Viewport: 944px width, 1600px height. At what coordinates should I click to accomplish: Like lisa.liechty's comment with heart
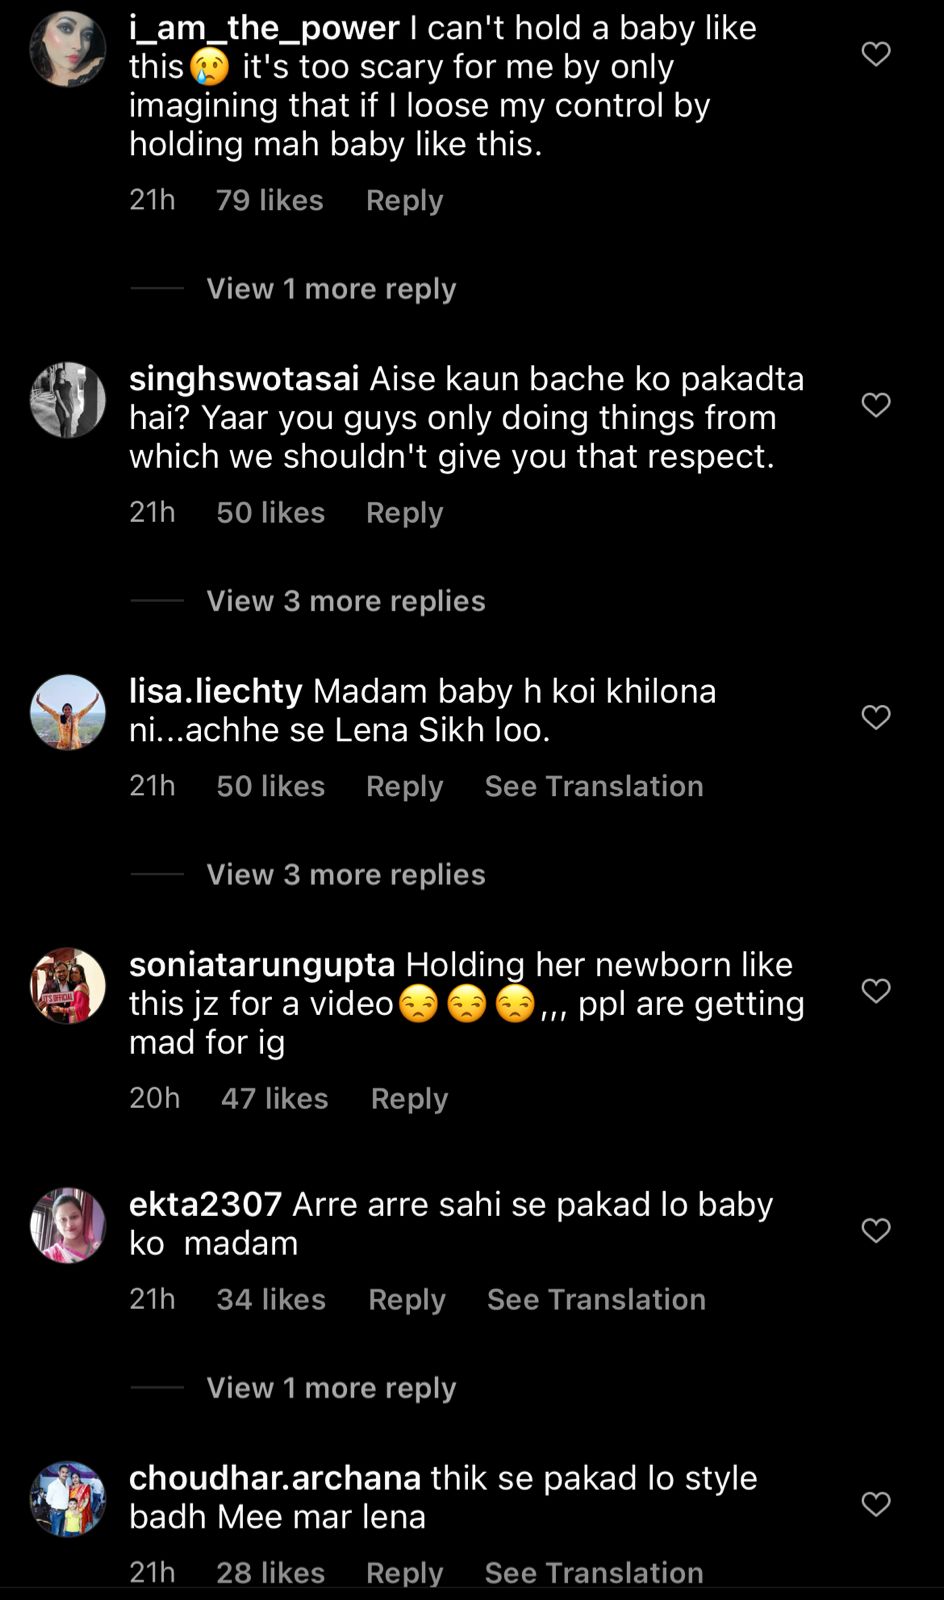876,717
